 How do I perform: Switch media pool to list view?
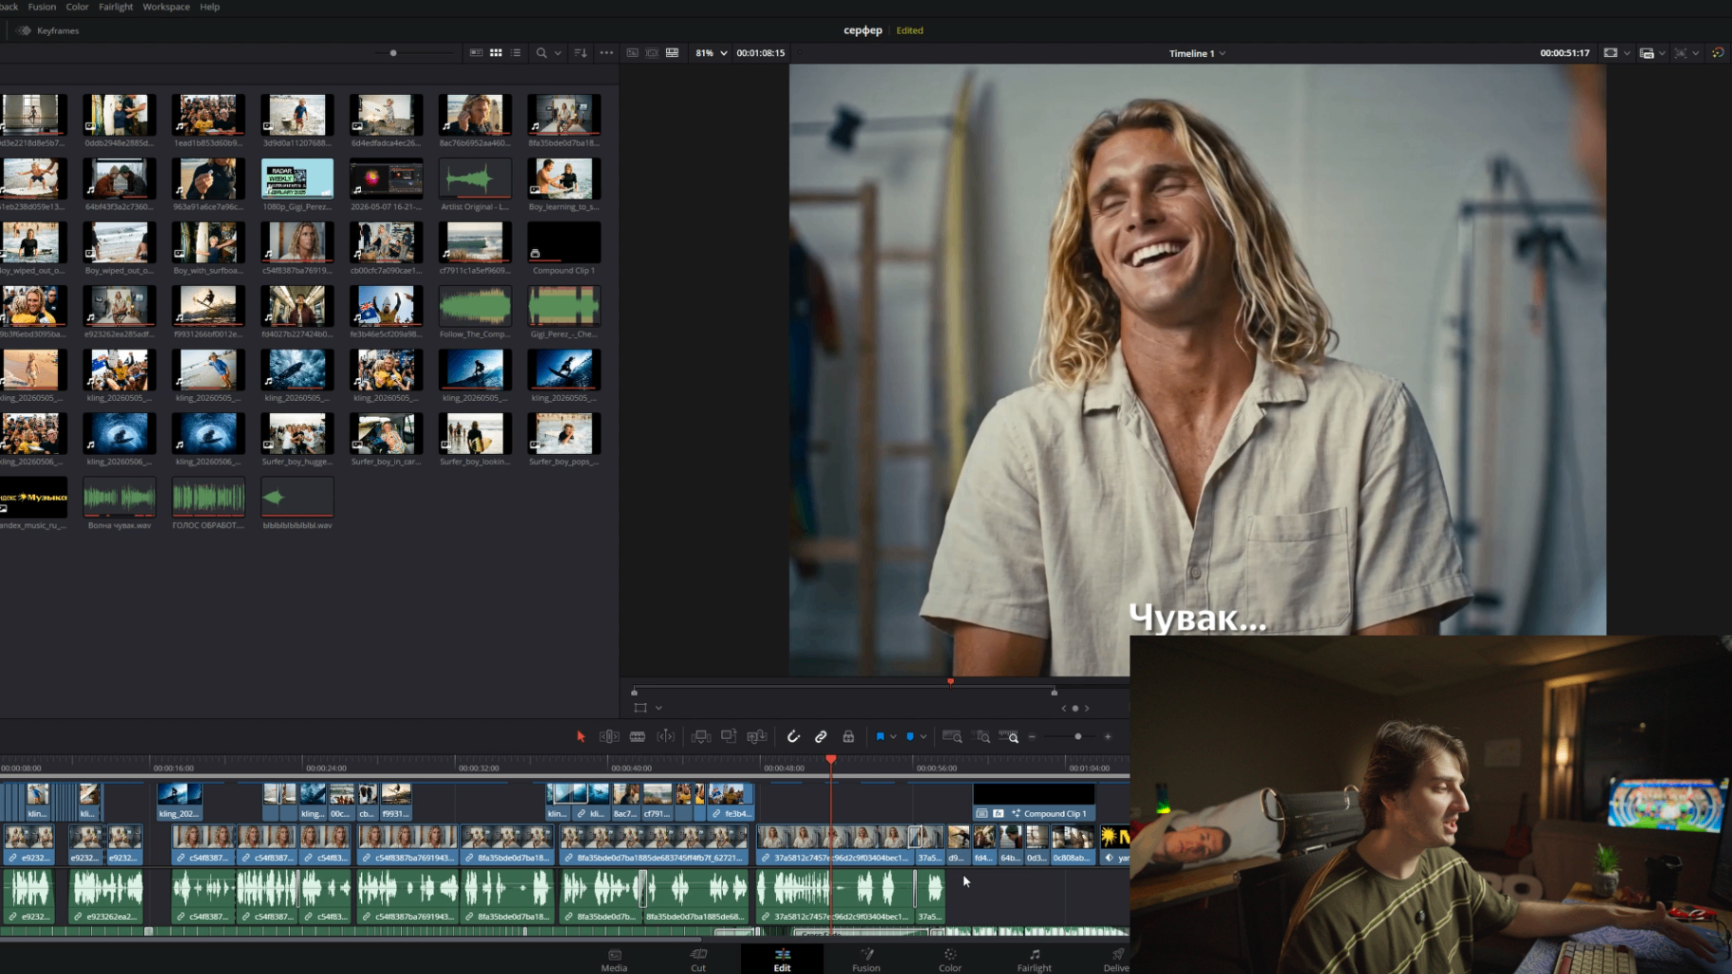click(x=516, y=53)
